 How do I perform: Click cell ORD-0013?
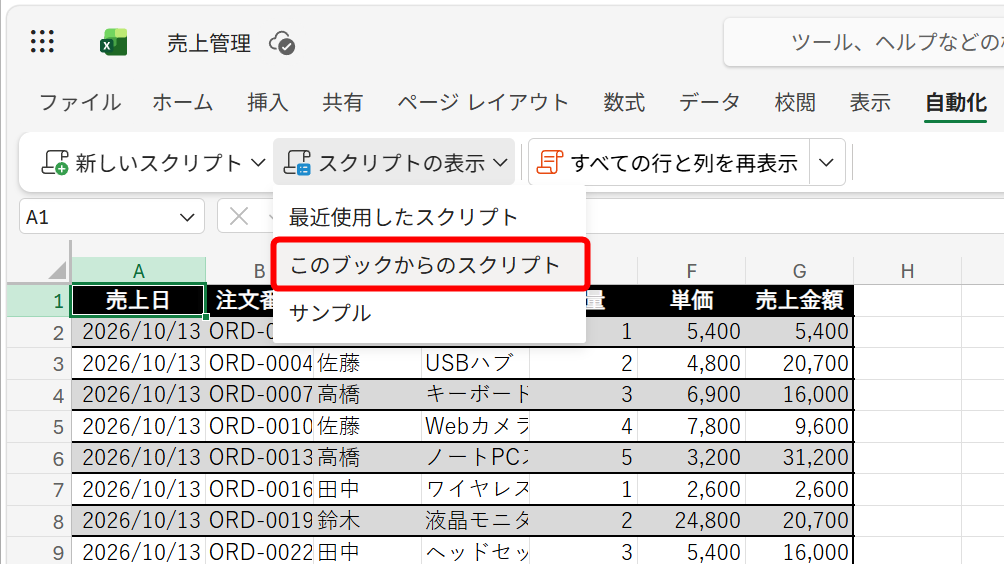pyautogui.click(x=259, y=458)
